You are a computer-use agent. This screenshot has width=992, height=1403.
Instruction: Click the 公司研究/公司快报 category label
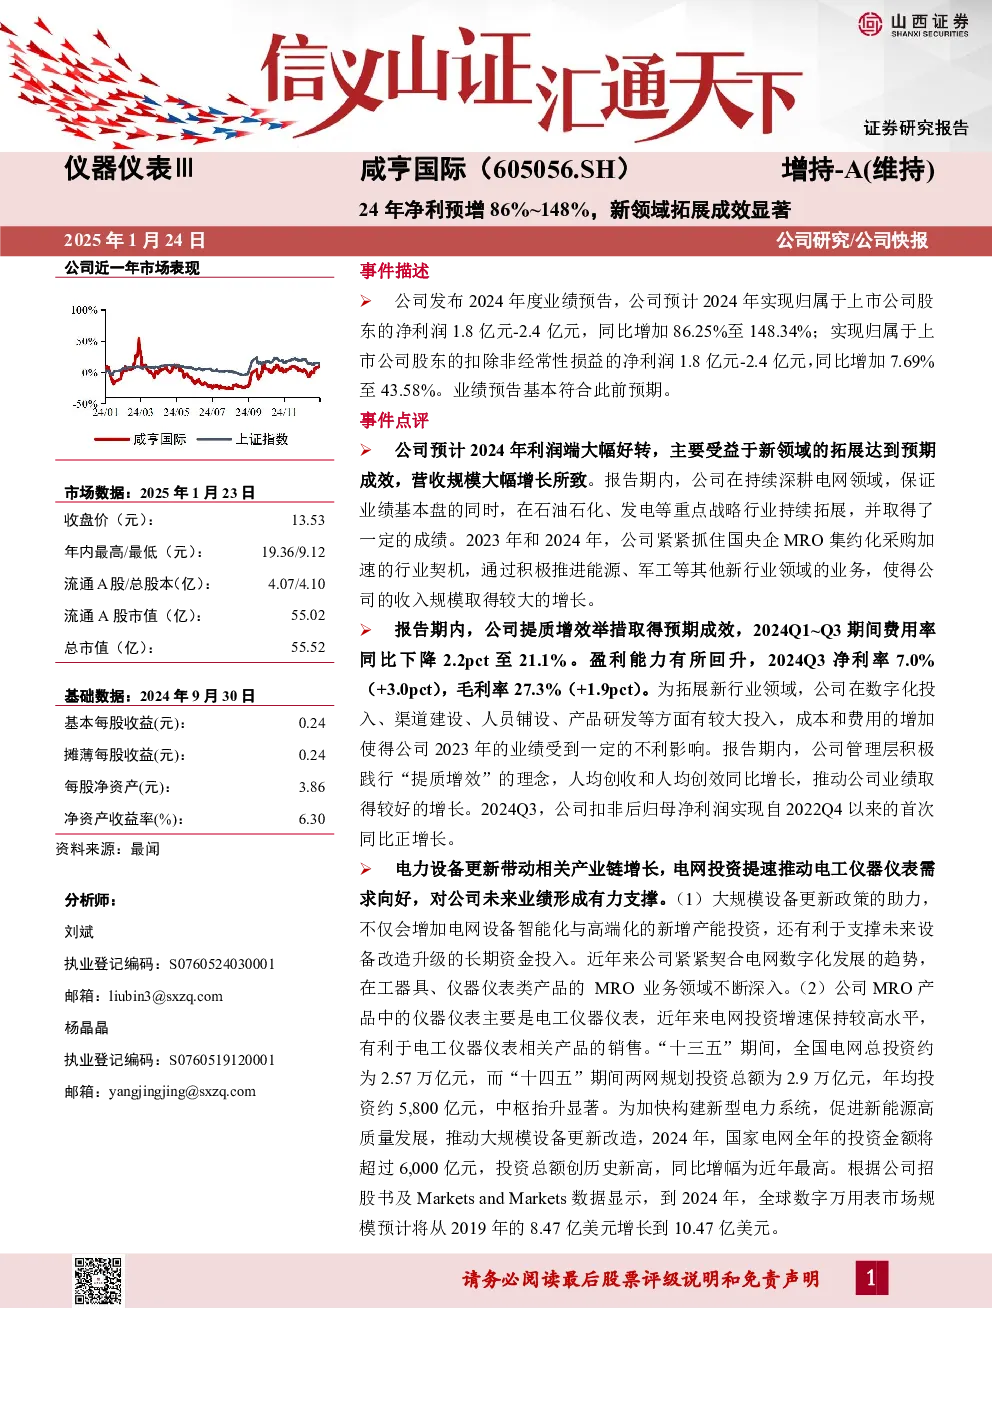point(852,240)
